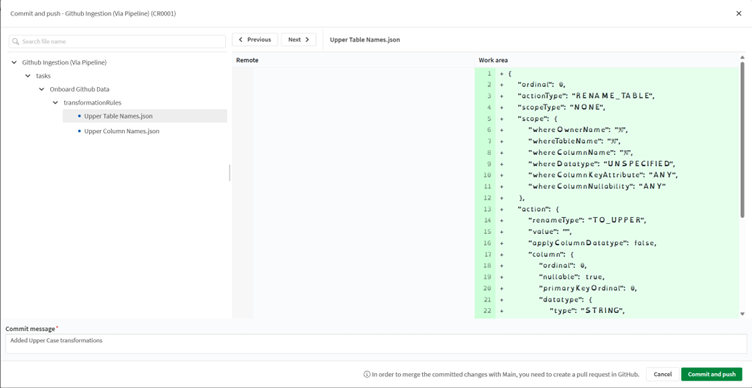Viewport: 752px width, 388px height.
Task: Click the "nullable": true line
Action: (x=572, y=277)
